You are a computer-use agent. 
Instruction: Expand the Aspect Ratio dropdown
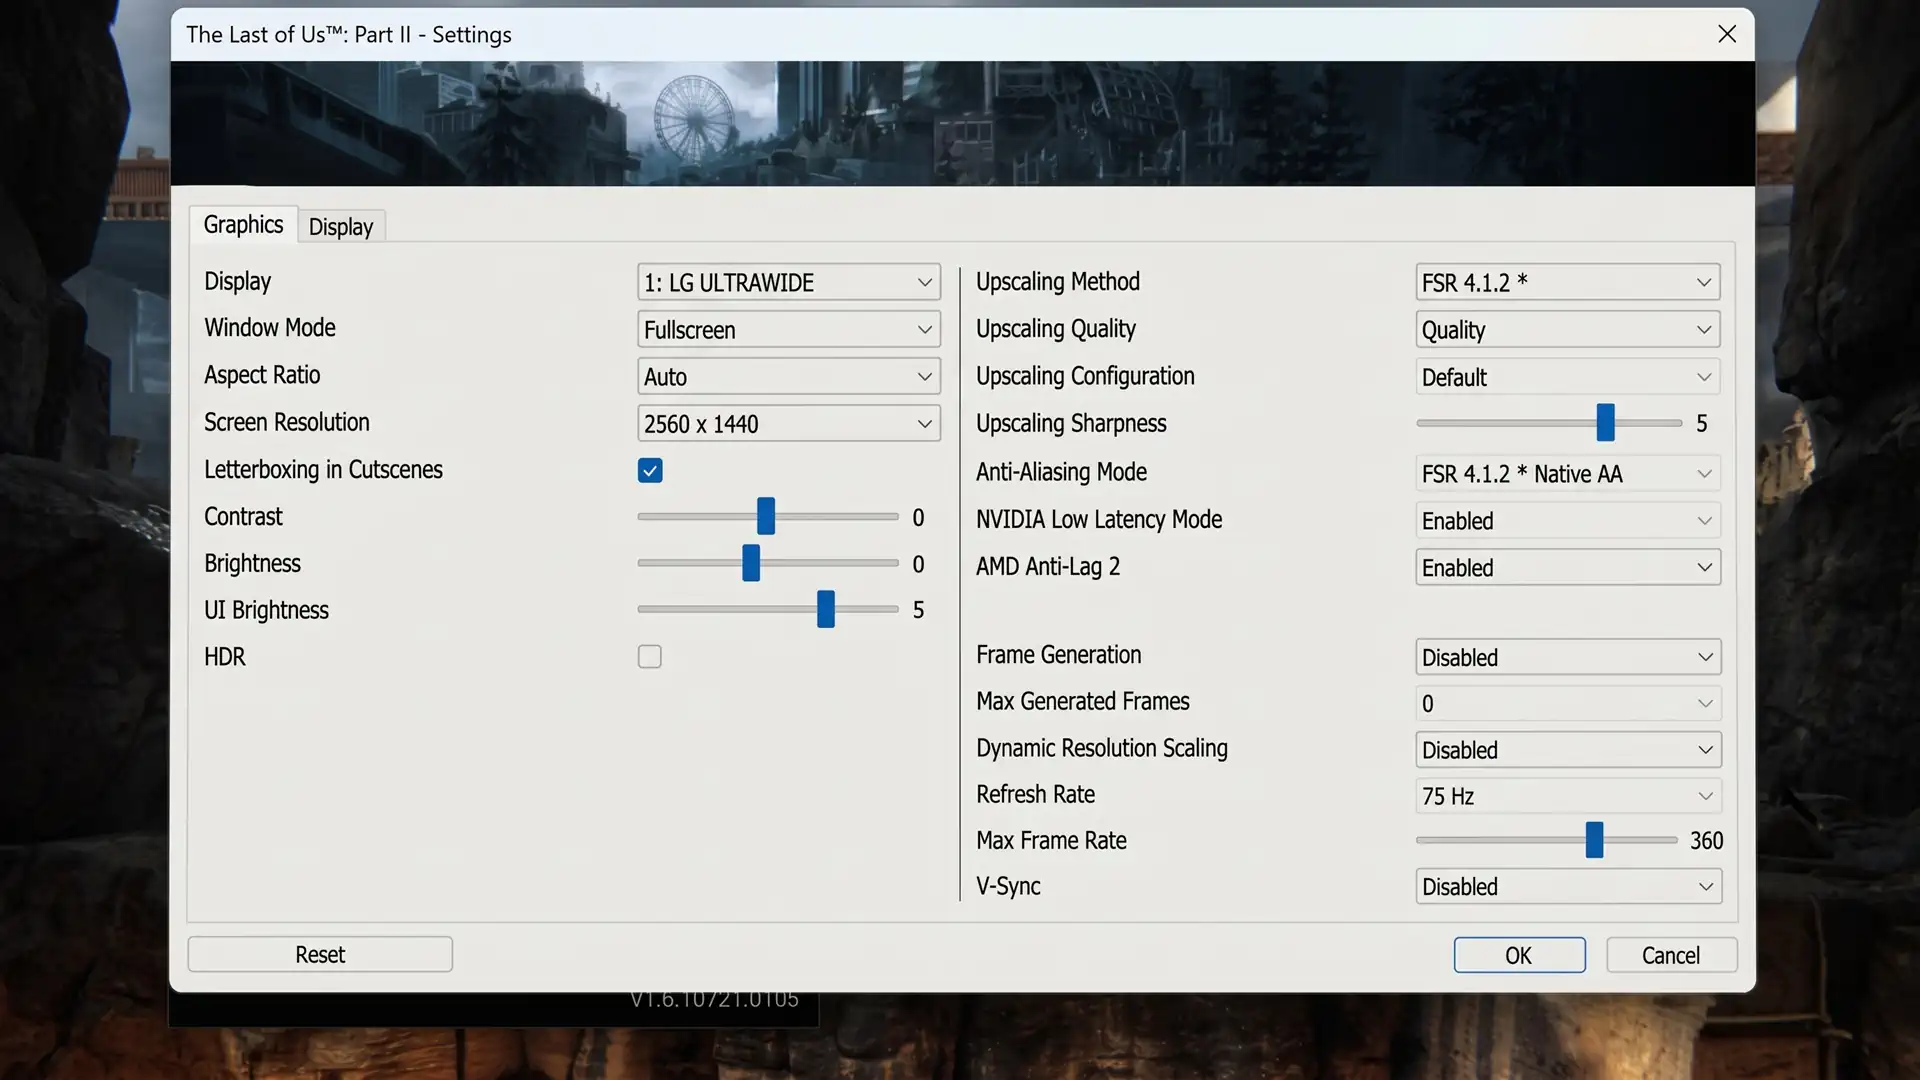(x=788, y=377)
